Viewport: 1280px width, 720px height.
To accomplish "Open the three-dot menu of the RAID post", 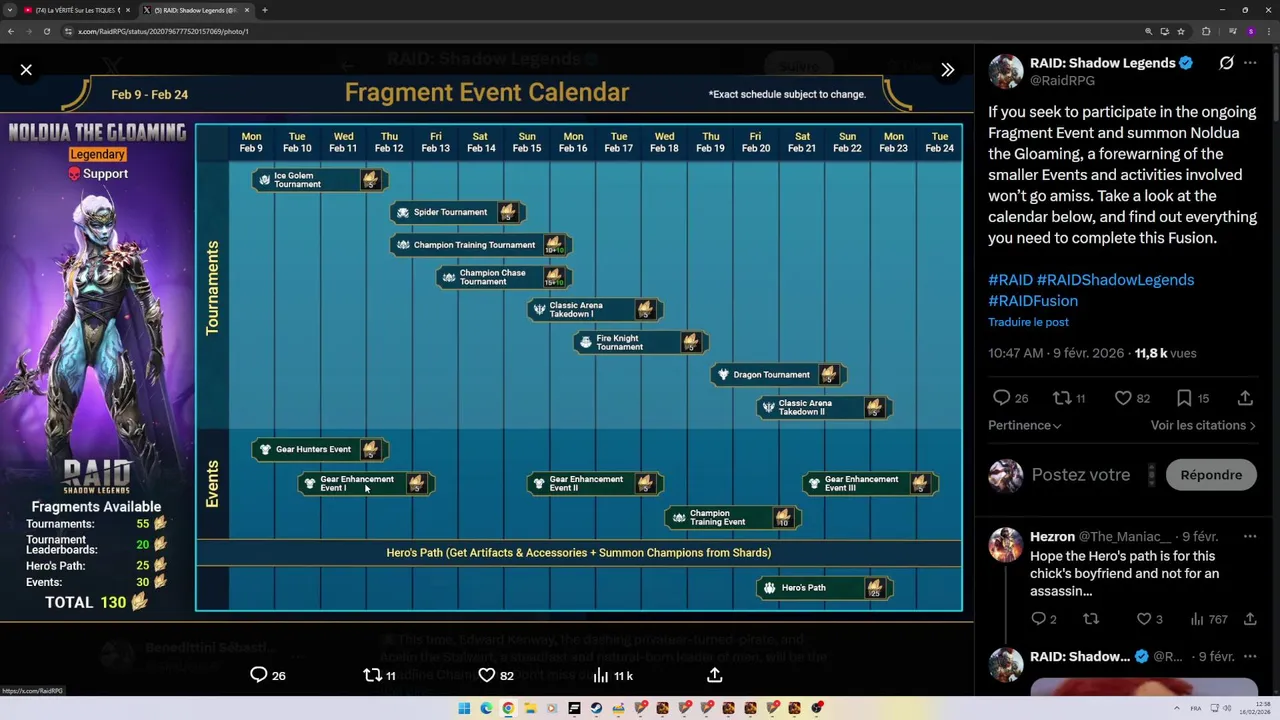I will click(1250, 63).
